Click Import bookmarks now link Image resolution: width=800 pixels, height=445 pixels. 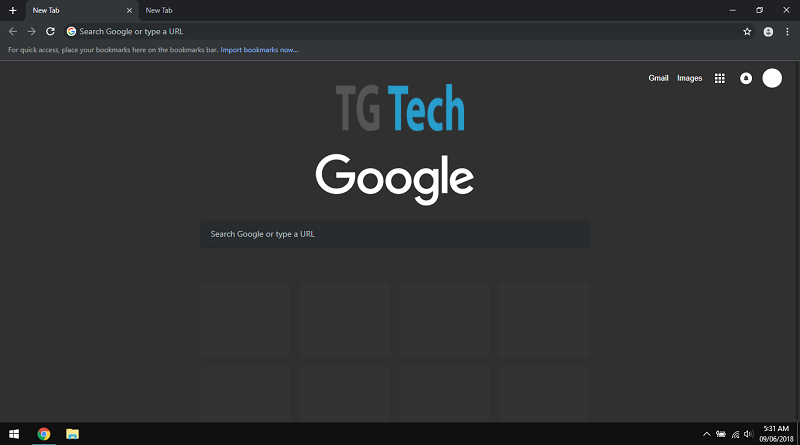click(259, 50)
